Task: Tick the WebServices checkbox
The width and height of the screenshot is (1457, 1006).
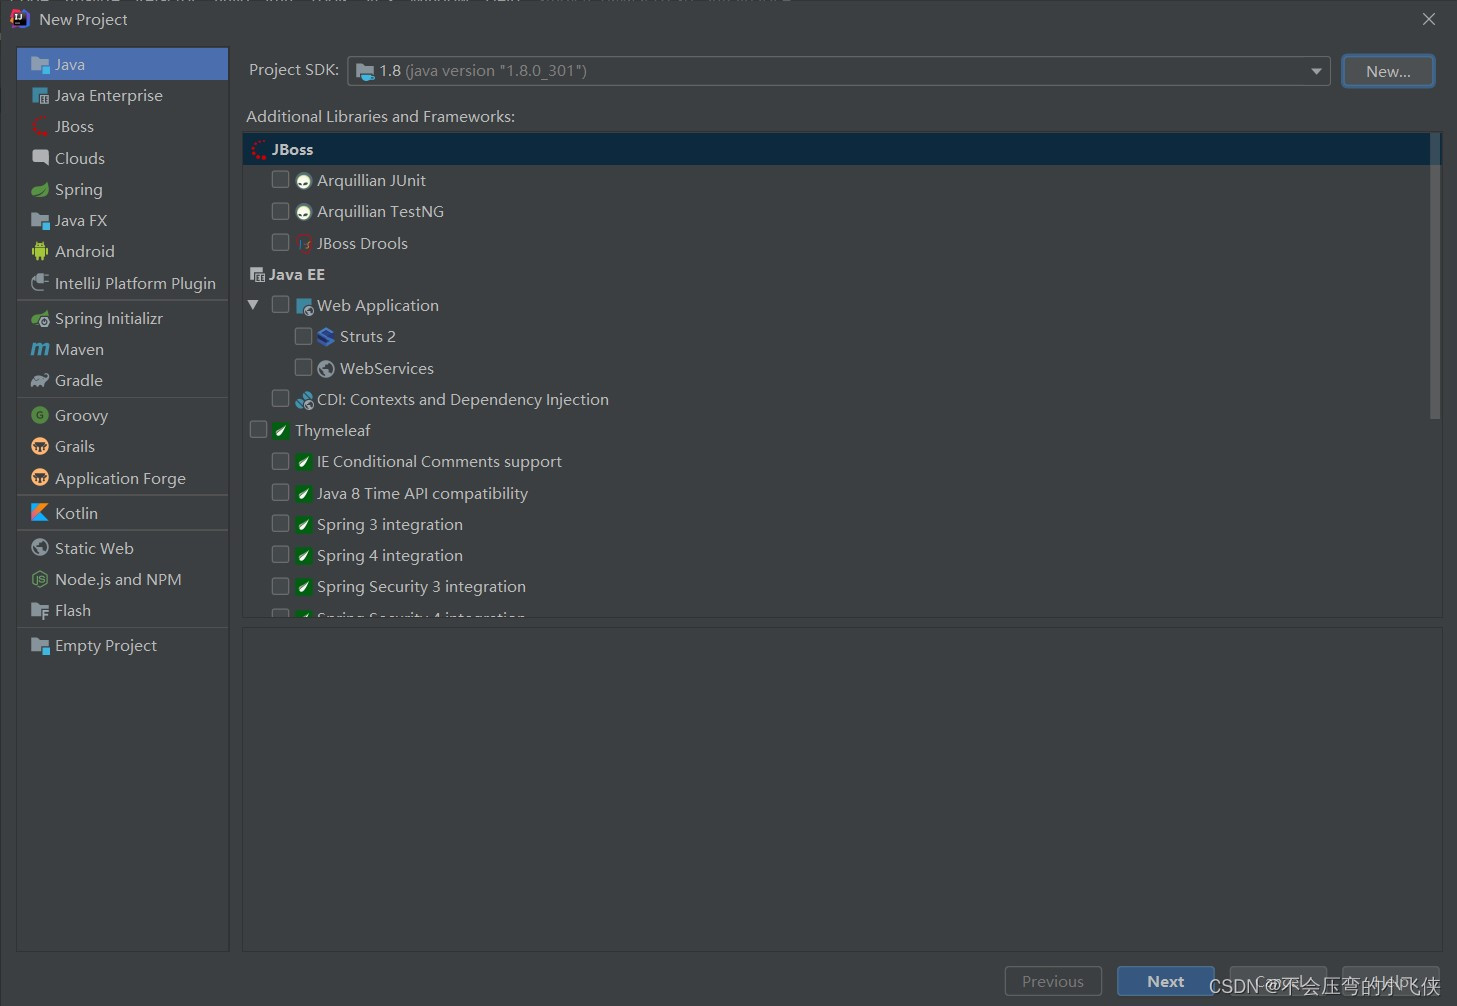Action: (303, 367)
